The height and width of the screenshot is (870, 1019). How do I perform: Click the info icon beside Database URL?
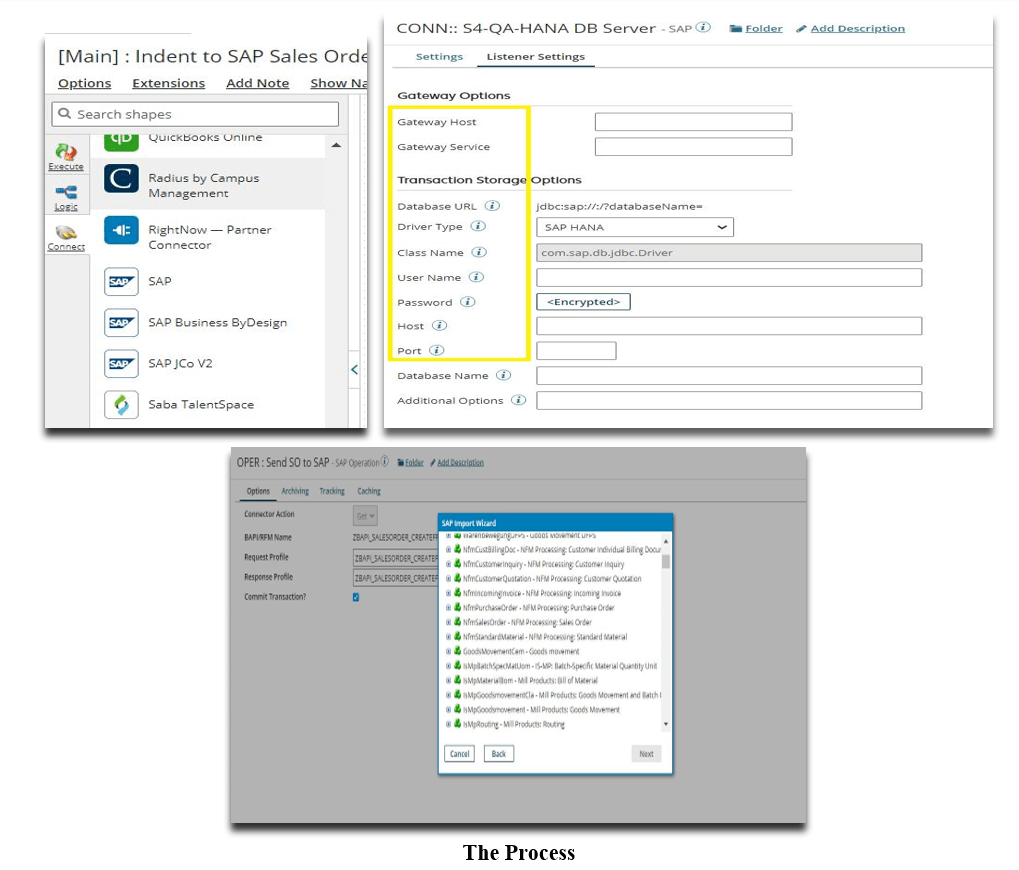coord(492,205)
